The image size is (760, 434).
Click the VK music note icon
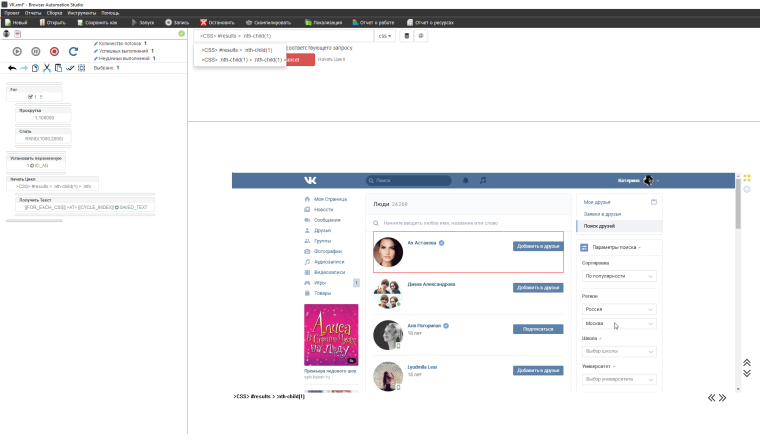483,181
